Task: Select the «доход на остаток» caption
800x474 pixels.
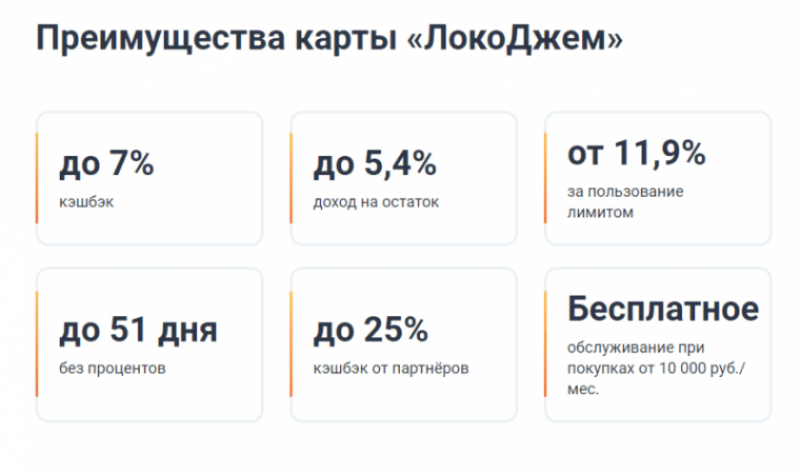Action: 376,201
